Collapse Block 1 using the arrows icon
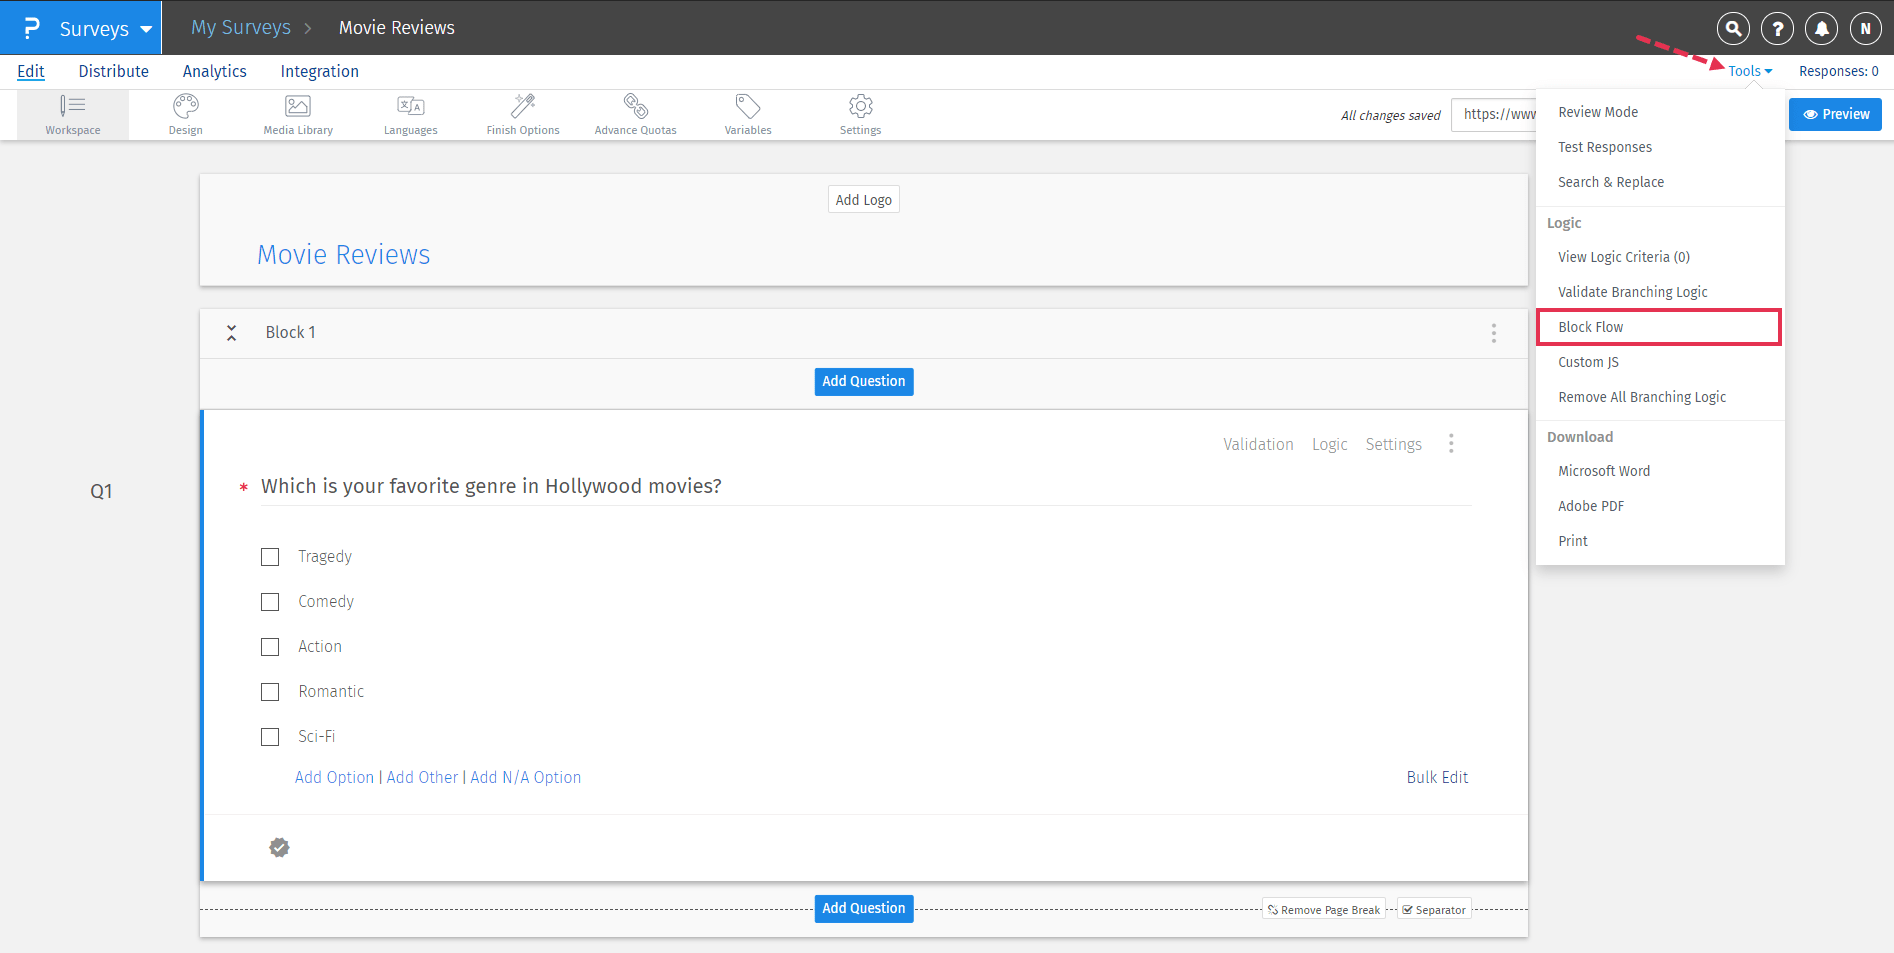This screenshot has width=1894, height=953. click(x=231, y=333)
